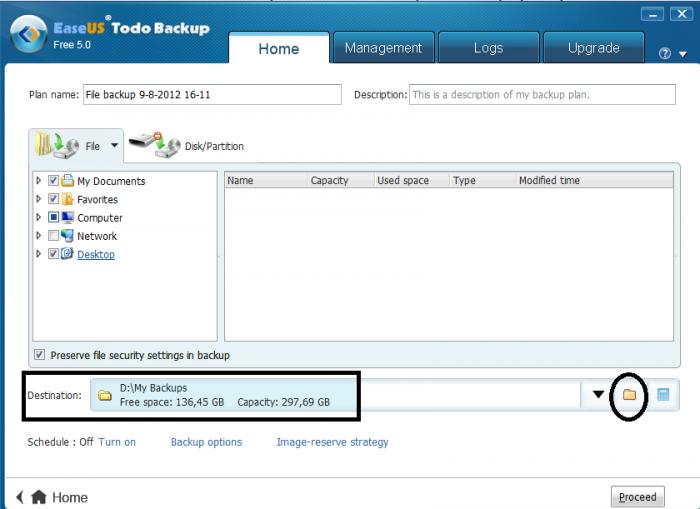Click the My Documents folder icon
This screenshot has height=509, width=700.
click(x=67, y=180)
